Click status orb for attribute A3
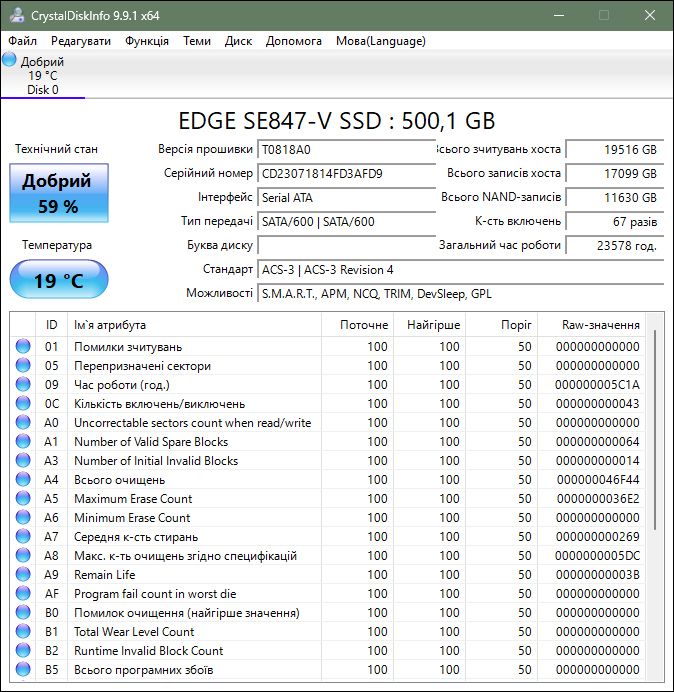Viewport: 674px width, 692px height. [23, 460]
